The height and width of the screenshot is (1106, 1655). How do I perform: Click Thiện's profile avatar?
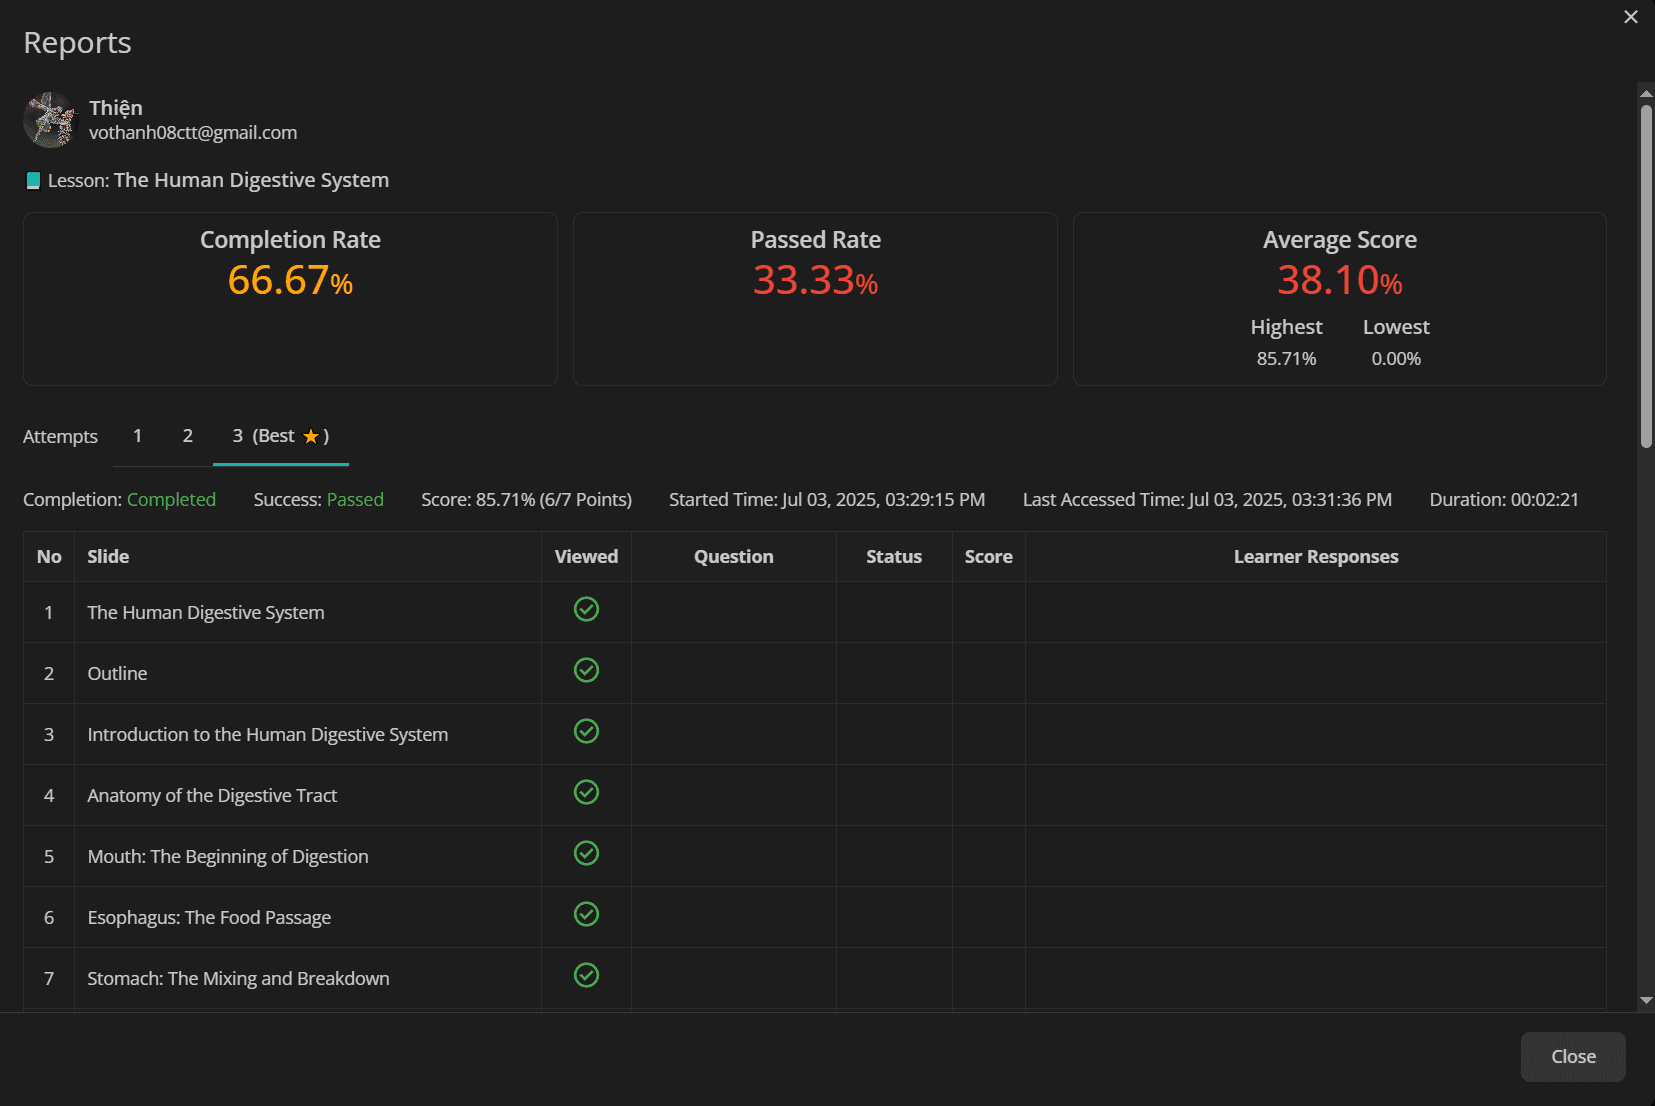coord(50,120)
